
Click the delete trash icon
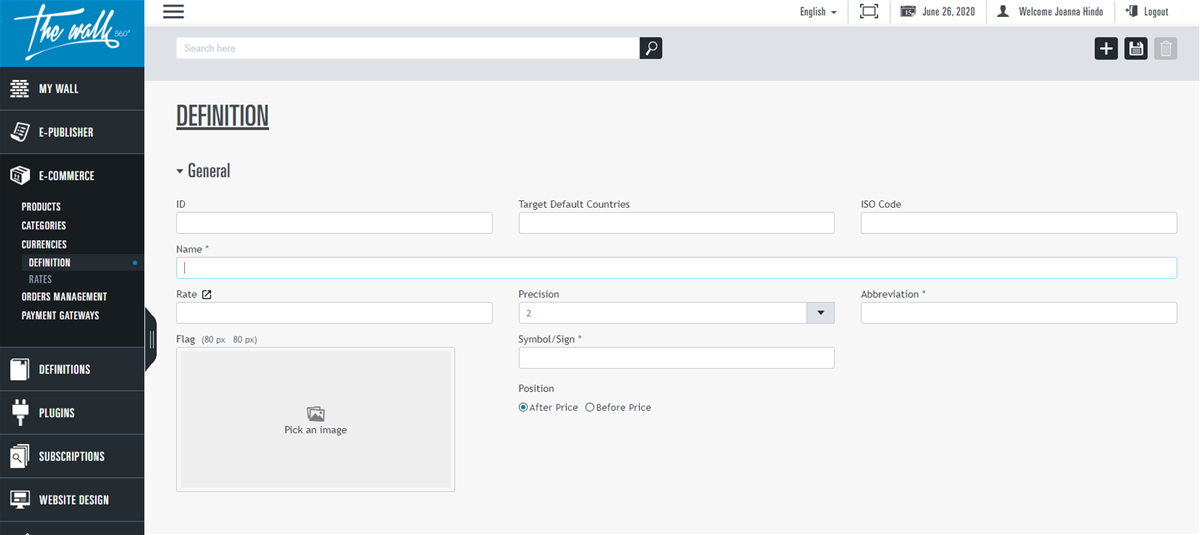1166,48
